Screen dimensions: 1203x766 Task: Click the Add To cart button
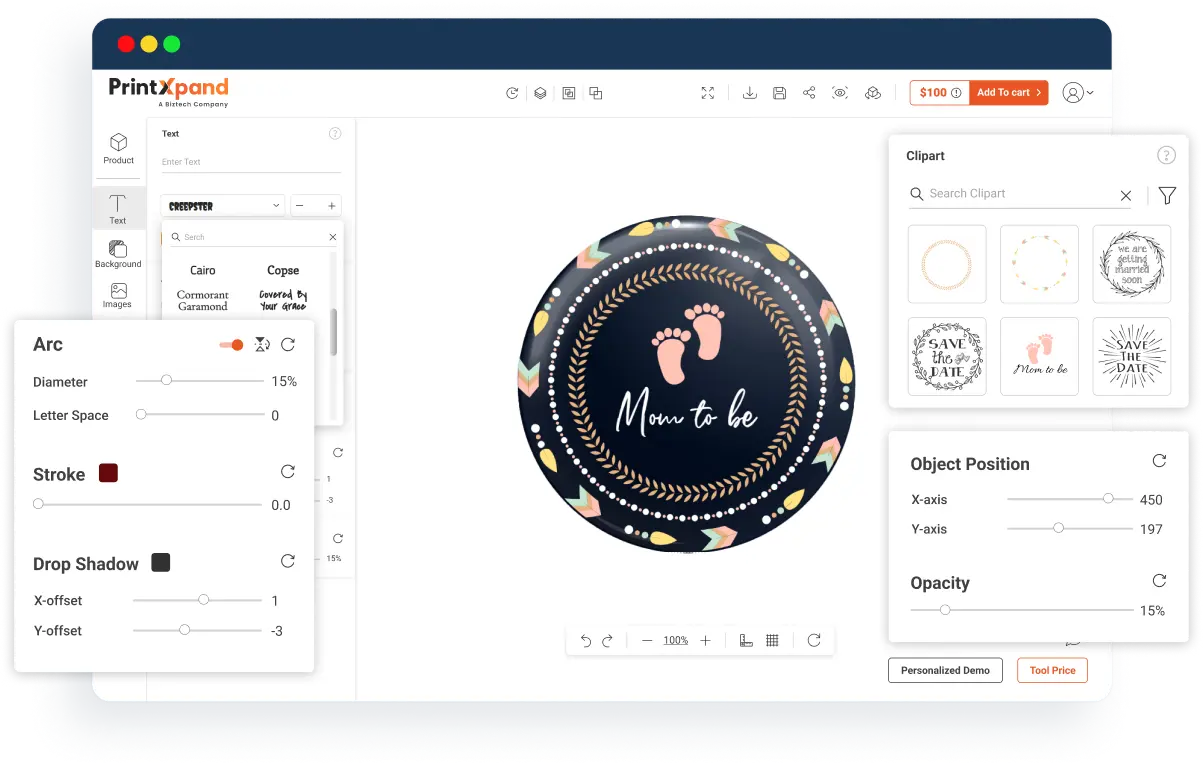[1009, 93]
